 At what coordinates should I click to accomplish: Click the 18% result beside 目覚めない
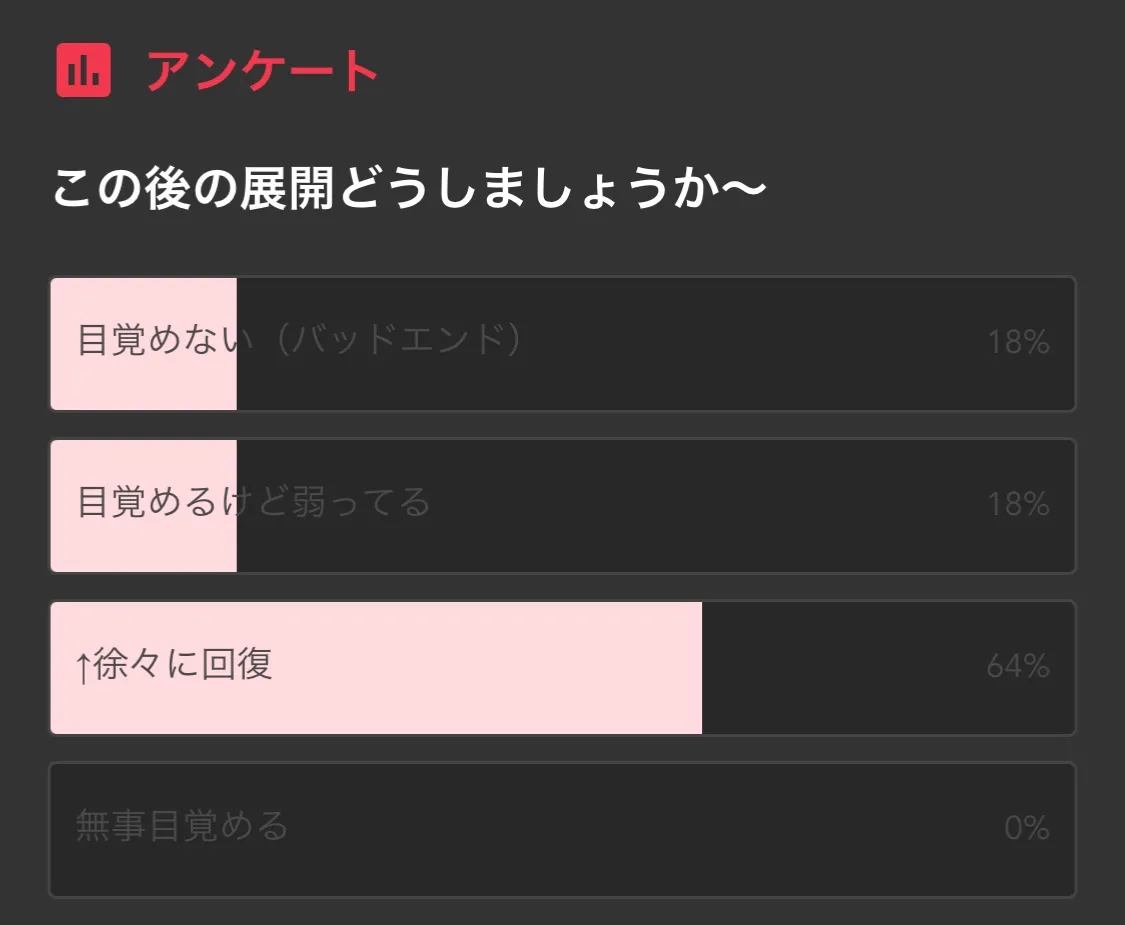point(1017,343)
